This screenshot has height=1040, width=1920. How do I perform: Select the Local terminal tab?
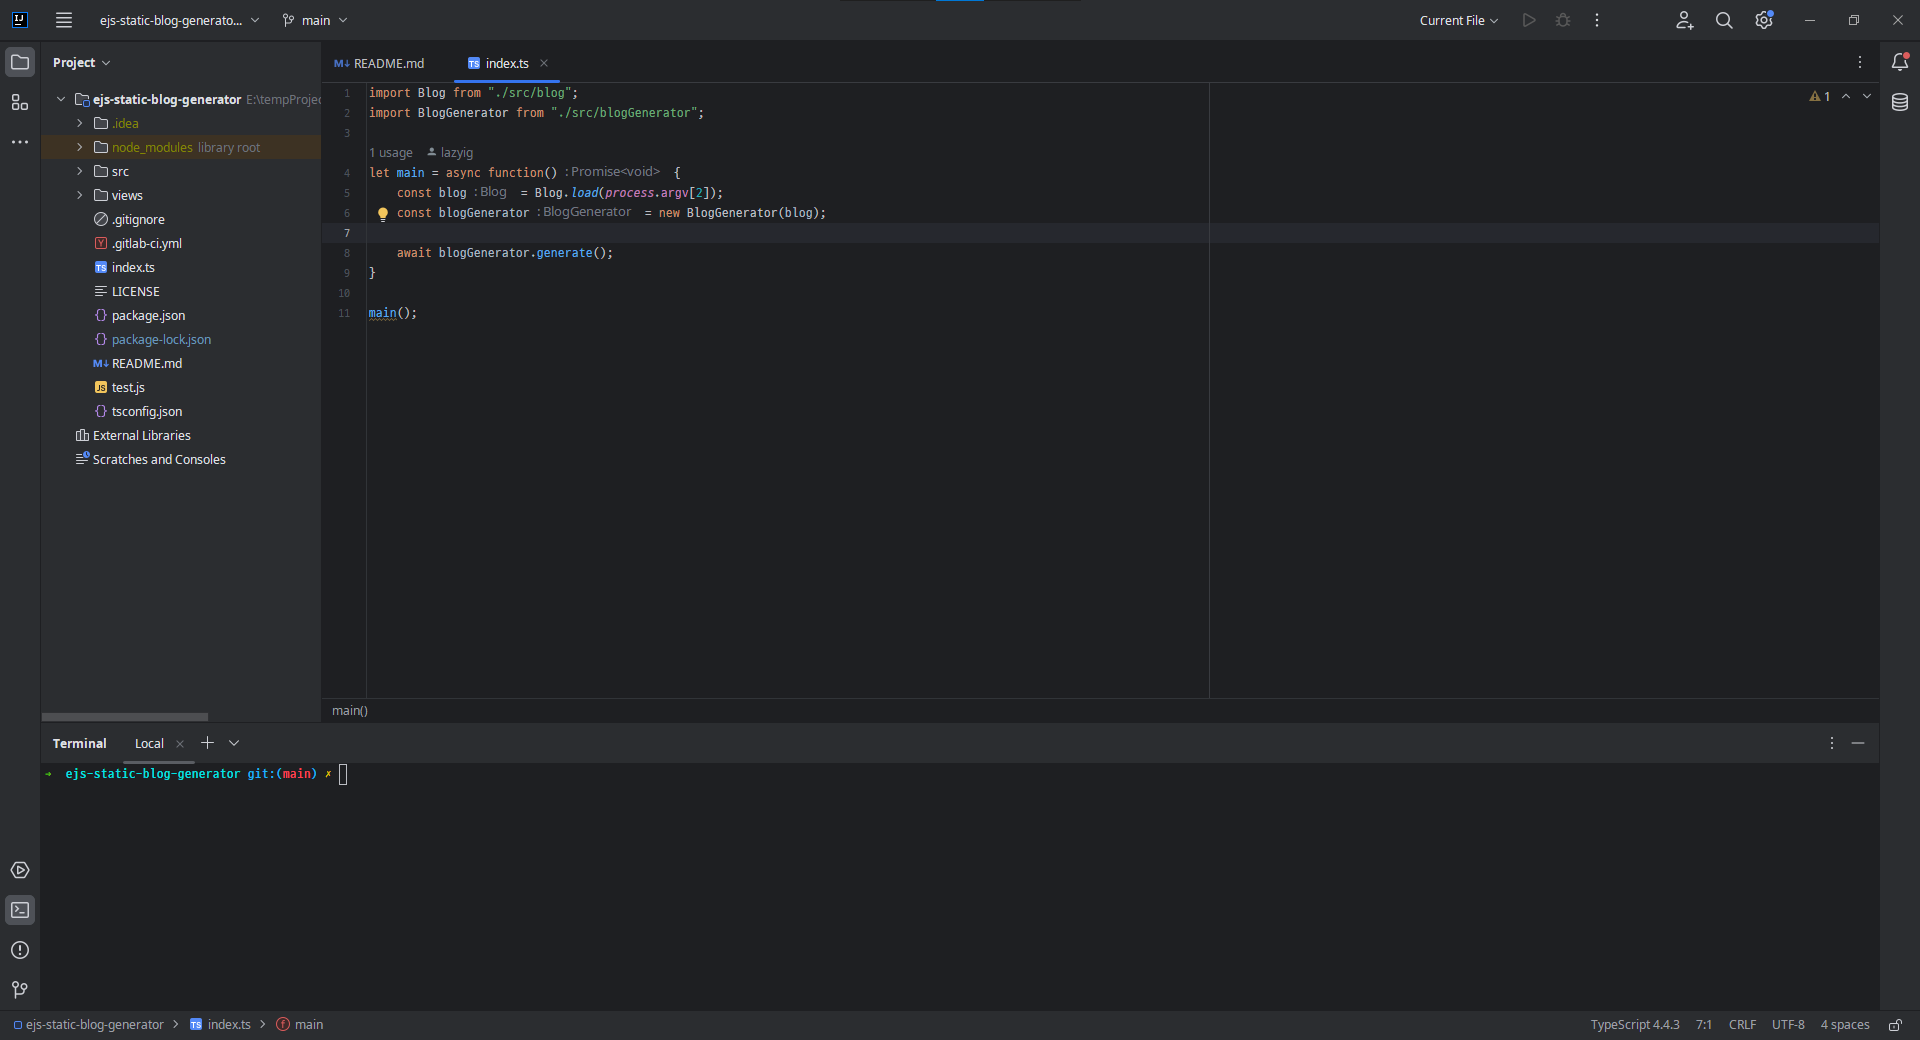(x=149, y=743)
